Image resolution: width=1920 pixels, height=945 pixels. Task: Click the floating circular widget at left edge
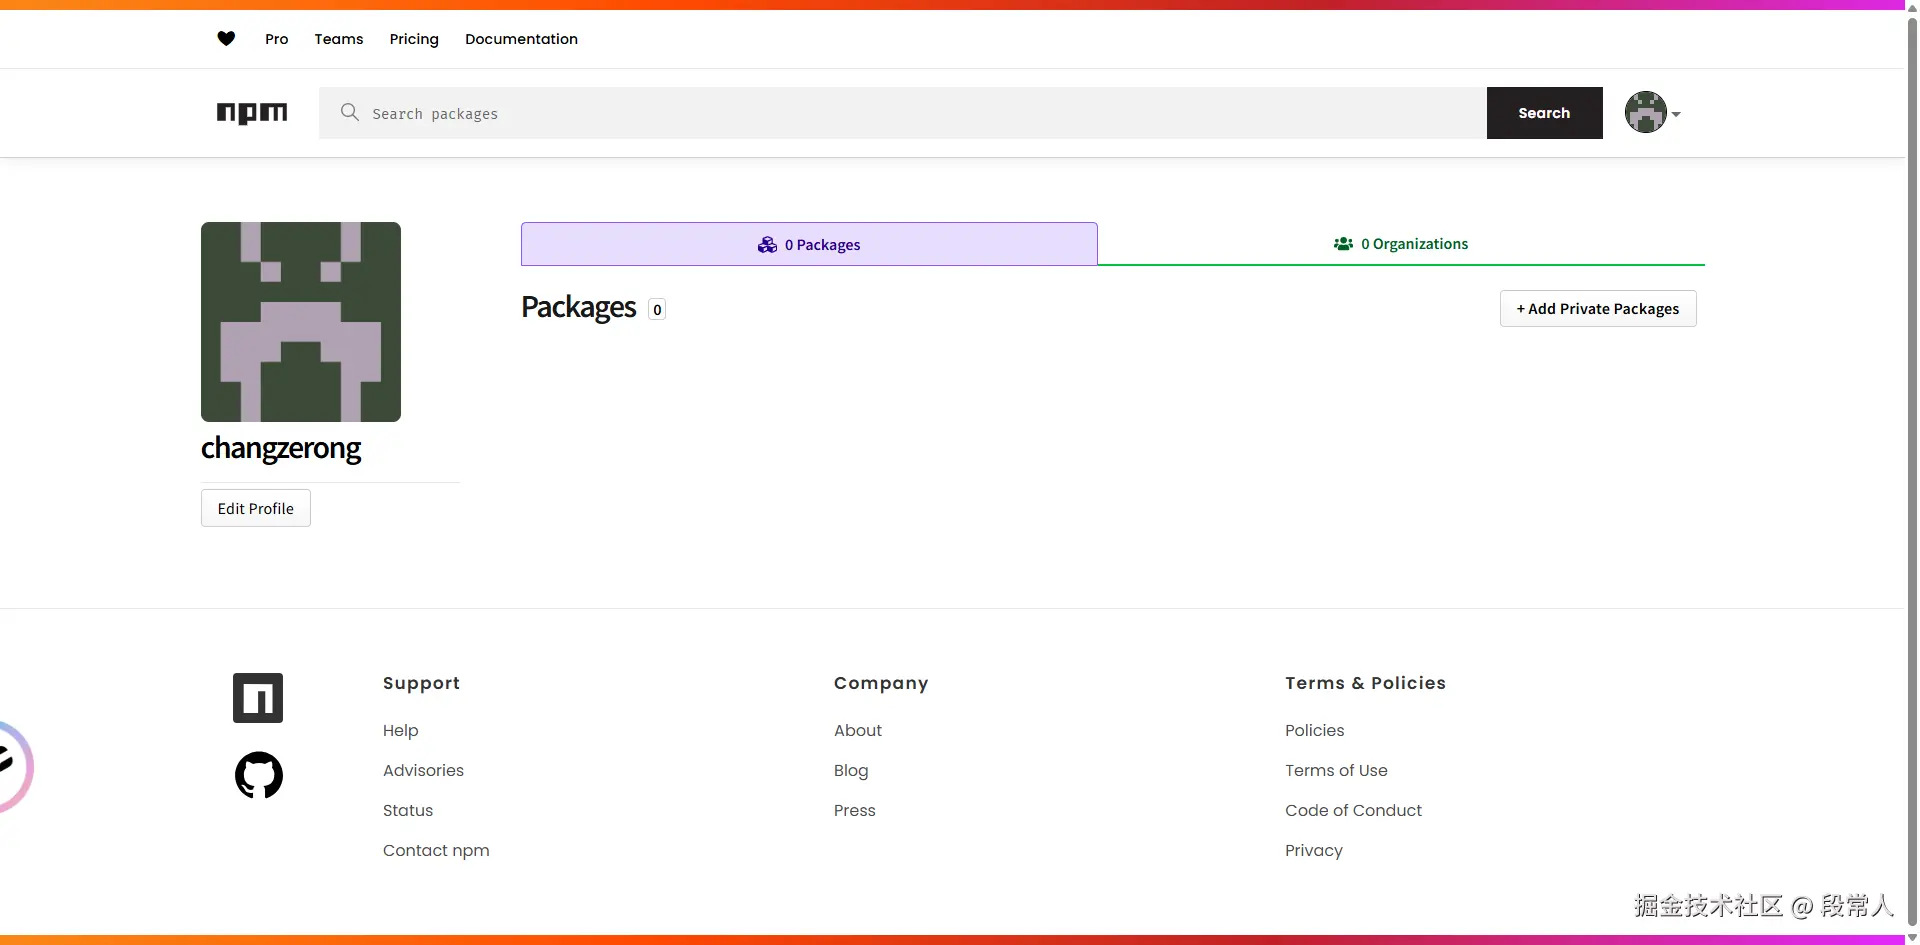[x=14, y=767]
